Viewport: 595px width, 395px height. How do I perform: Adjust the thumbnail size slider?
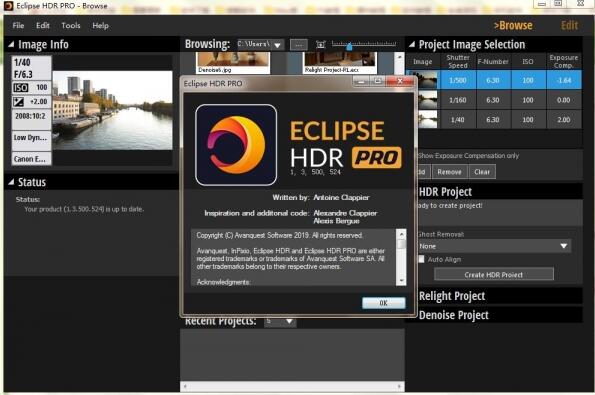(349, 46)
